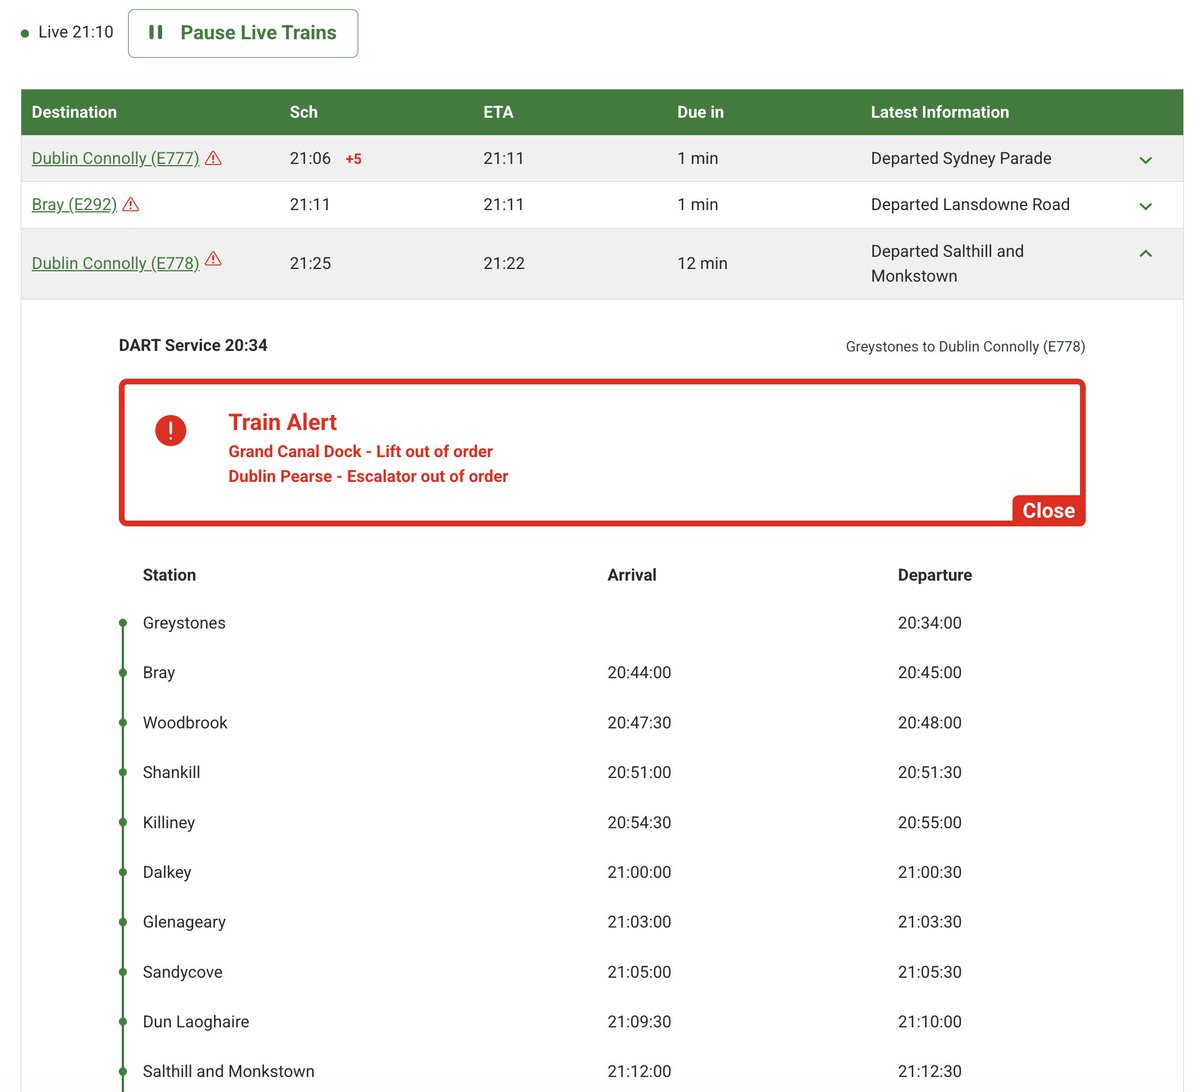
Task: Click the 12 min due value
Action: click(x=702, y=263)
